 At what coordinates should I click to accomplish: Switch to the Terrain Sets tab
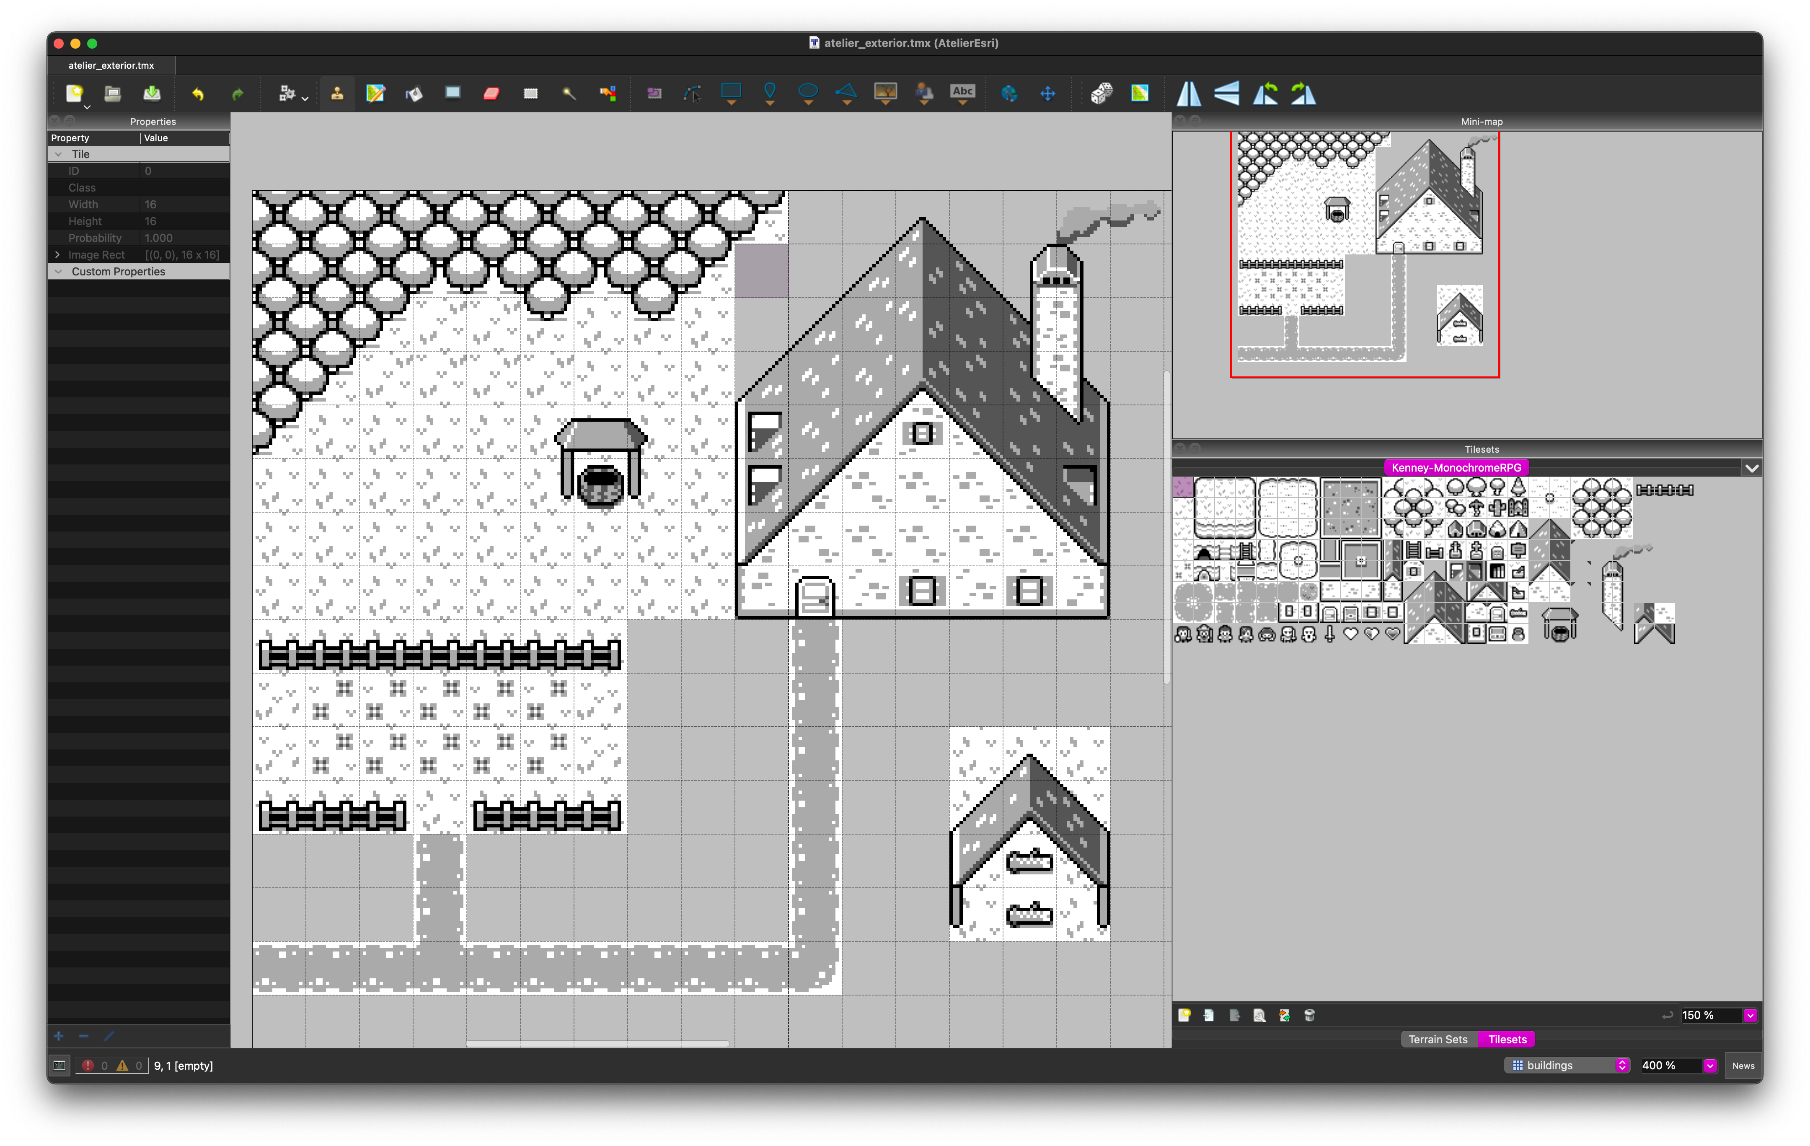pyautogui.click(x=1438, y=1039)
